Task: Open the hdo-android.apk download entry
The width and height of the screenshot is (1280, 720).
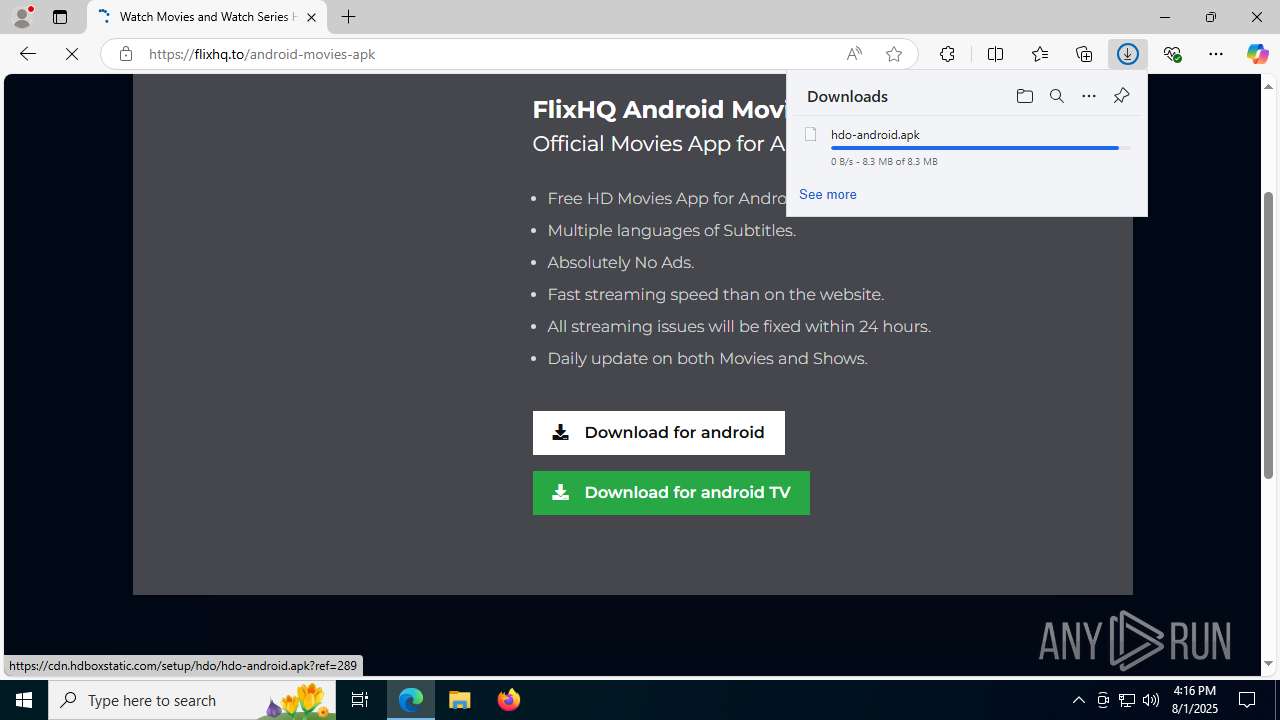Action: coord(966,146)
